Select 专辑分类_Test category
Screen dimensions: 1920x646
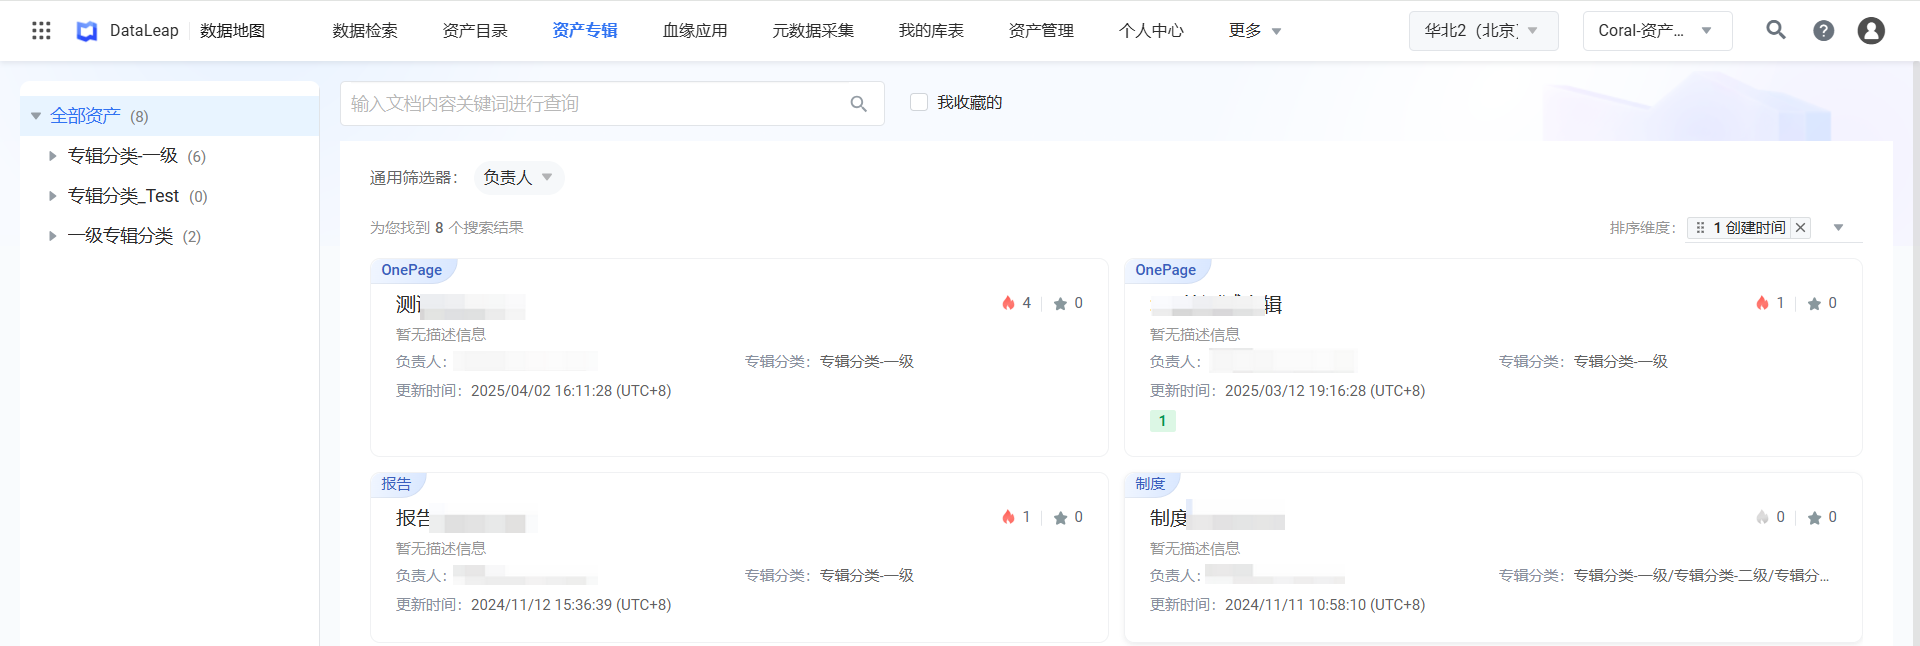[124, 196]
